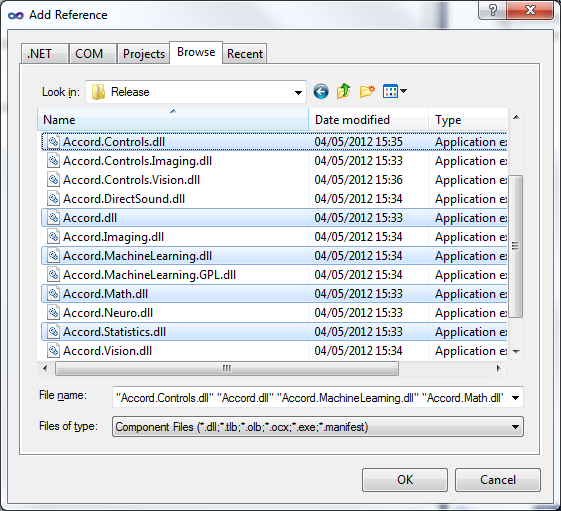Expand the View Menu dropdown arrow

point(403,91)
